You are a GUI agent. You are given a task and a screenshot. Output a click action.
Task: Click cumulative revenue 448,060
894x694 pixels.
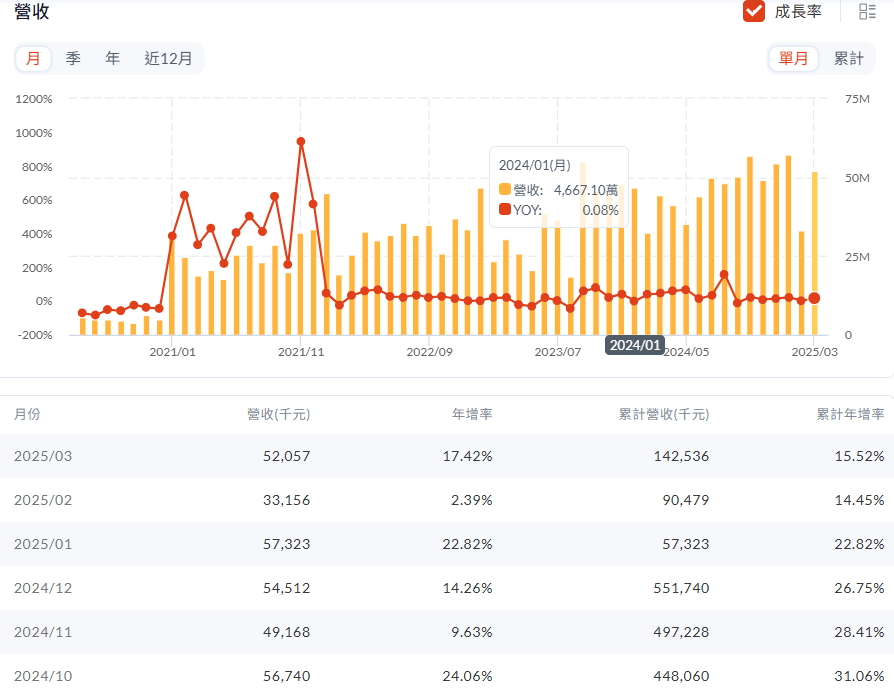tap(681, 676)
